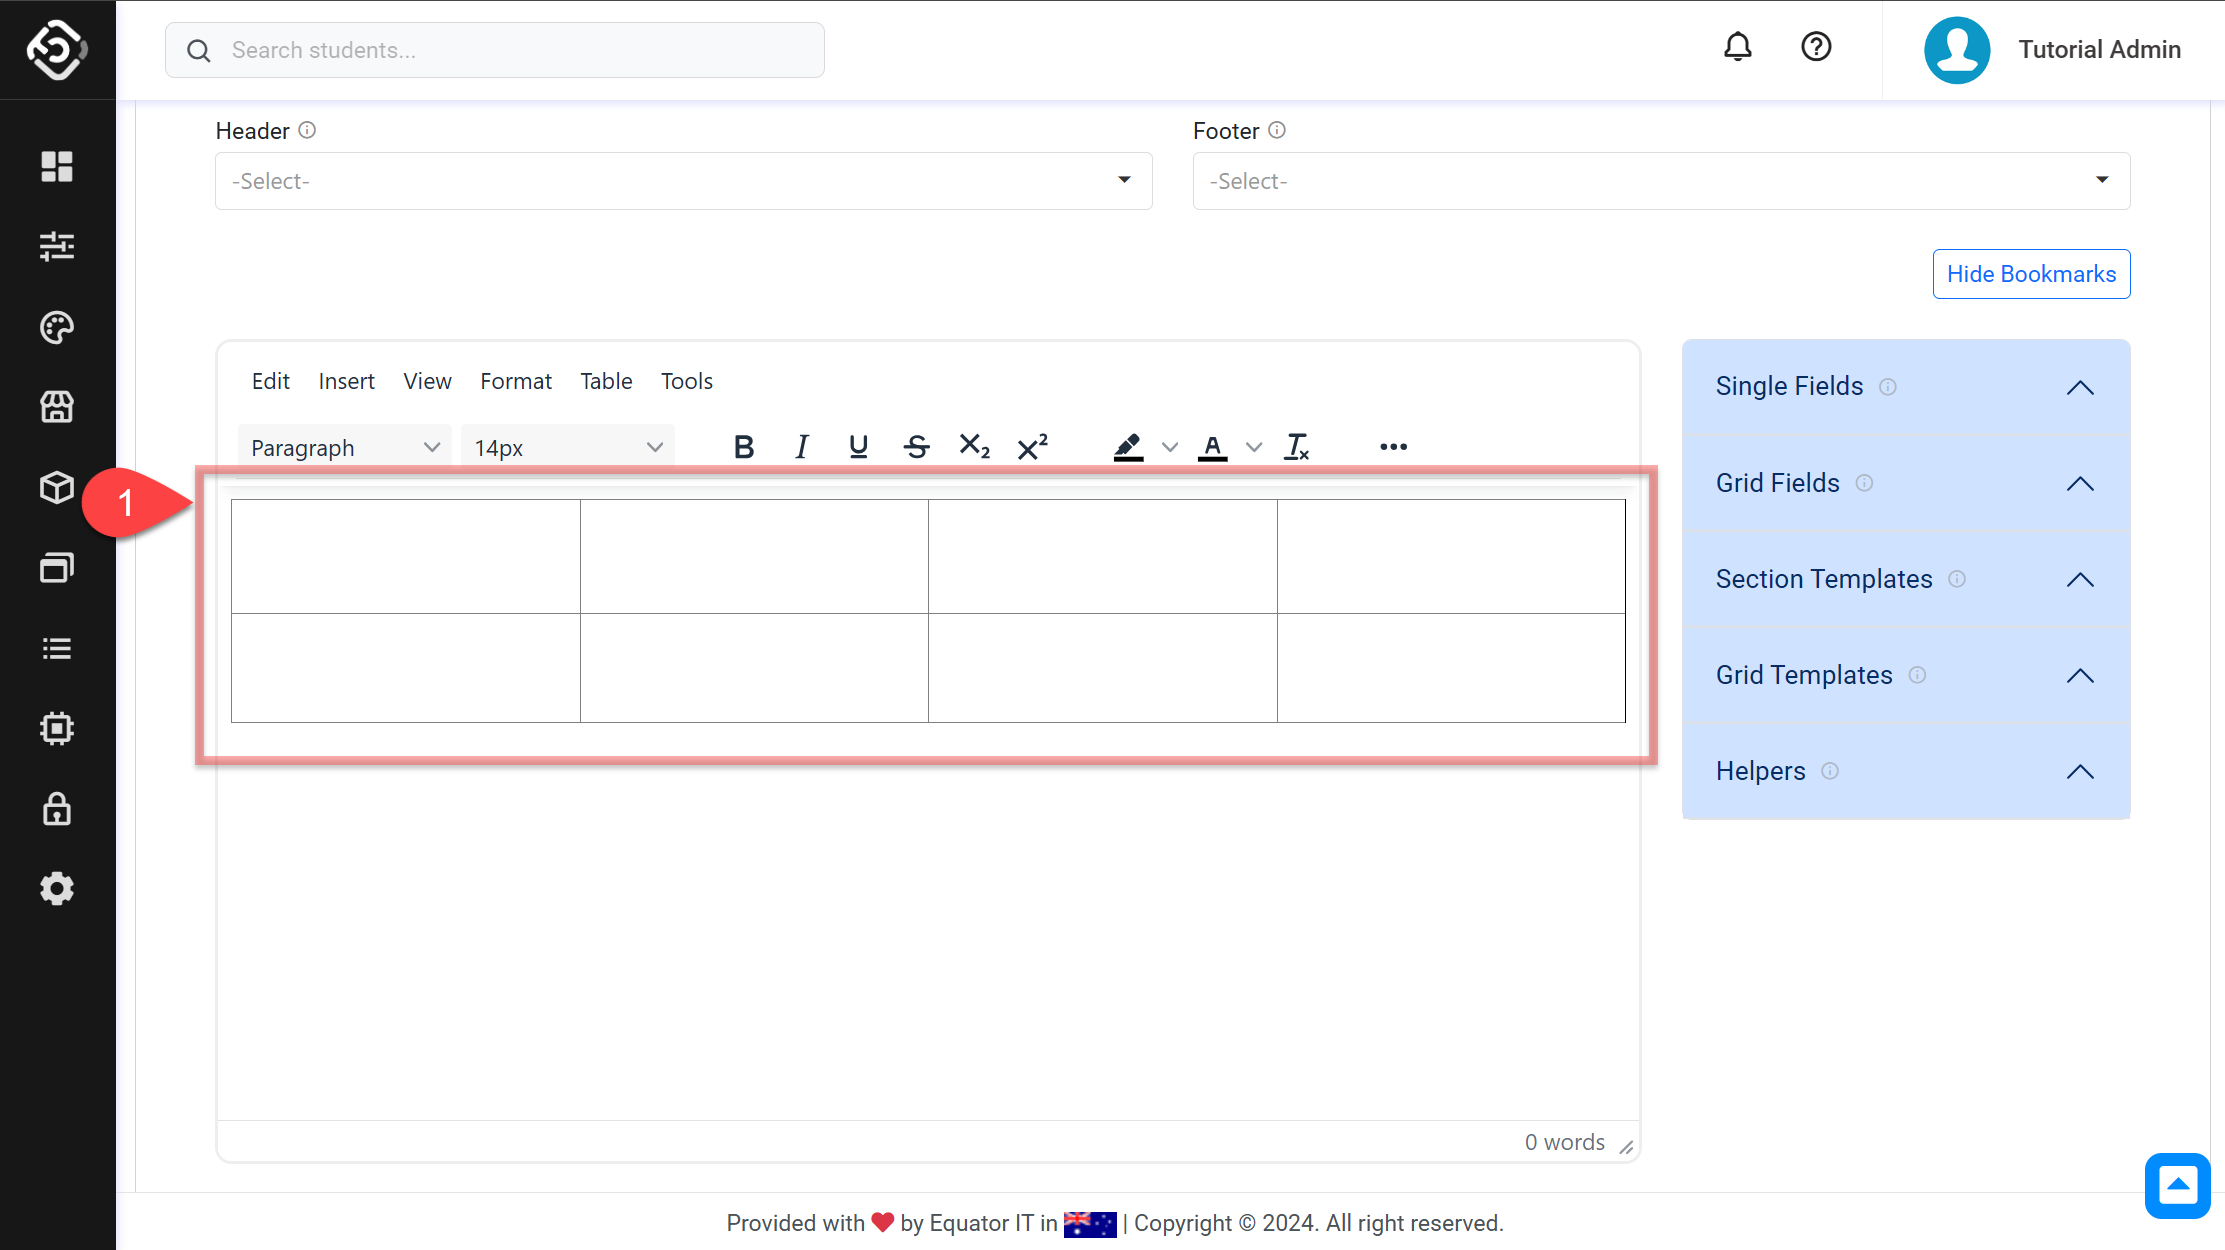Click the help question mark icon
The width and height of the screenshot is (2225, 1250).
click(1816, 47)
